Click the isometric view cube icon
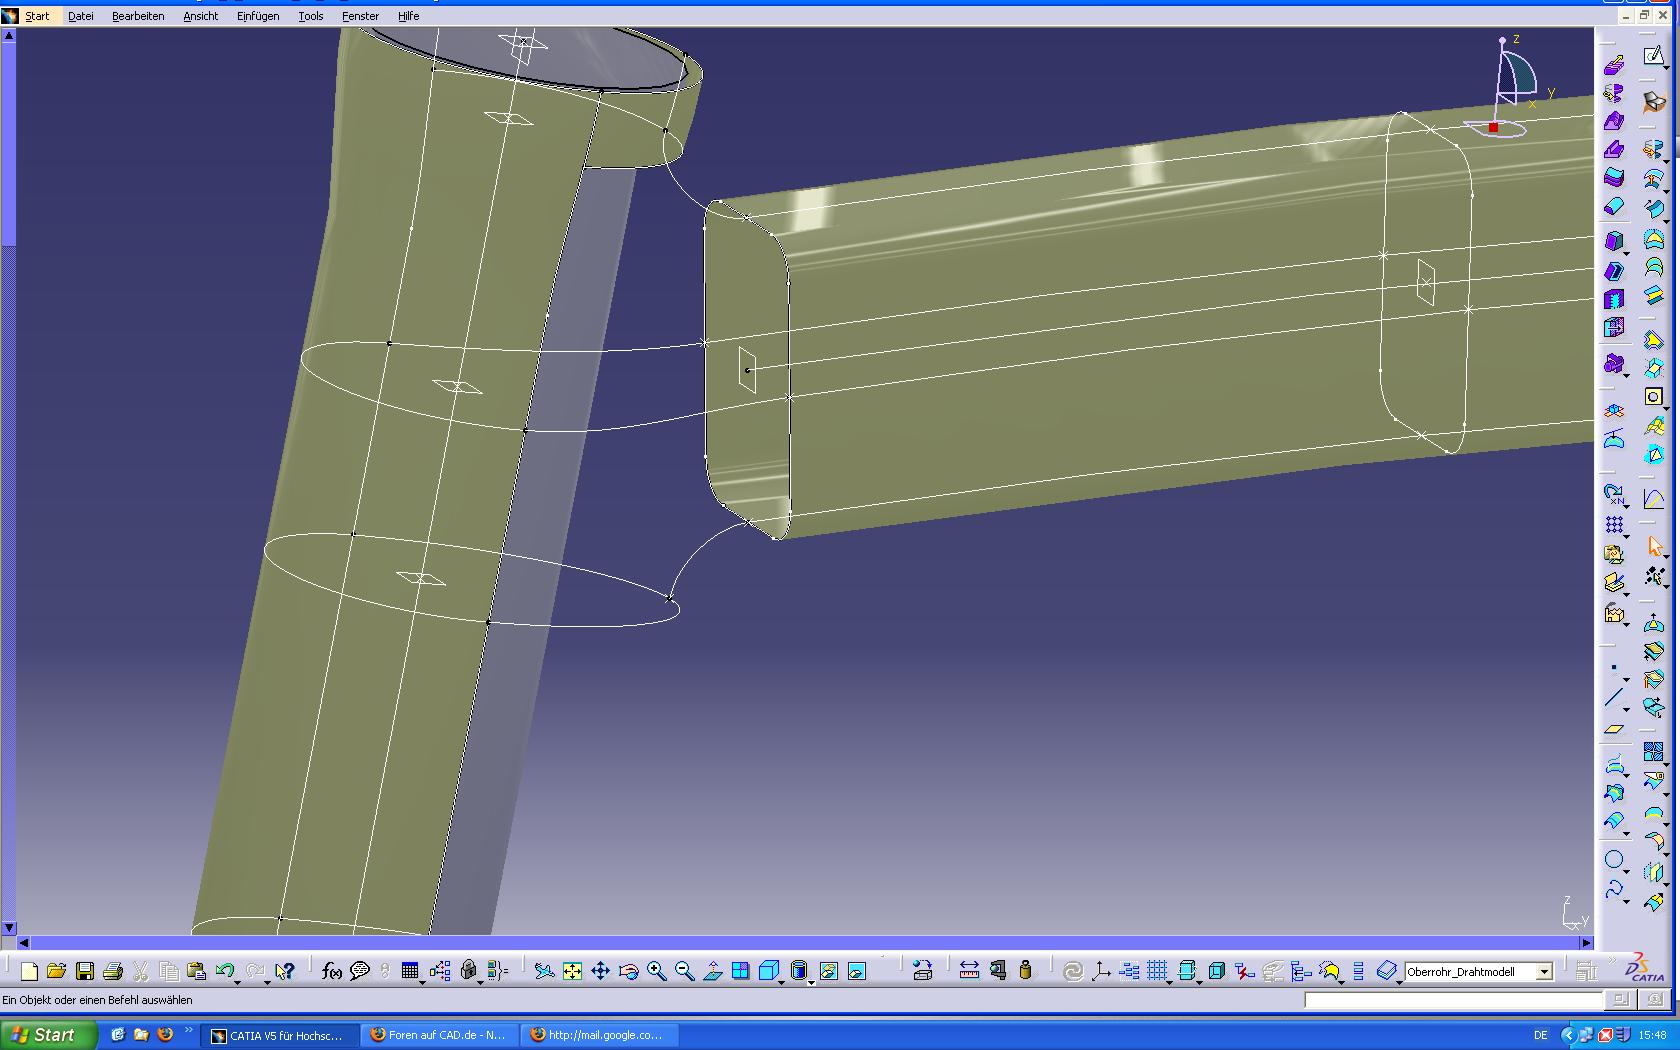Viewport: 1680px width, 1050px height. [x=768, y=971]
